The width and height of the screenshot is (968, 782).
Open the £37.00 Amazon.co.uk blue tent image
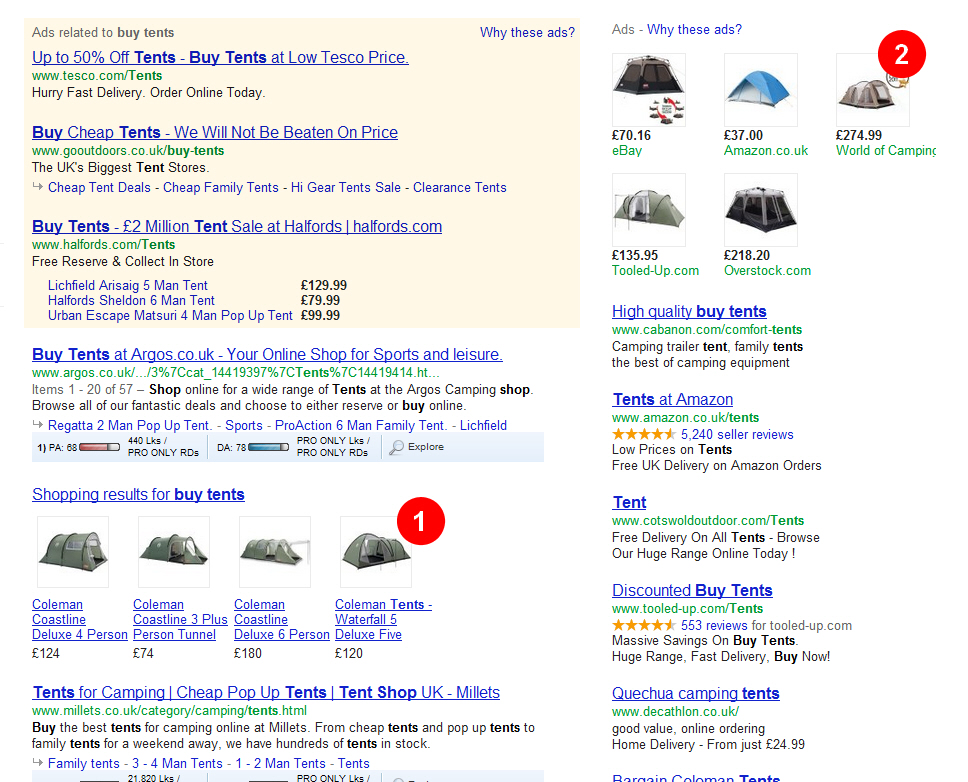tap(761, 90)
